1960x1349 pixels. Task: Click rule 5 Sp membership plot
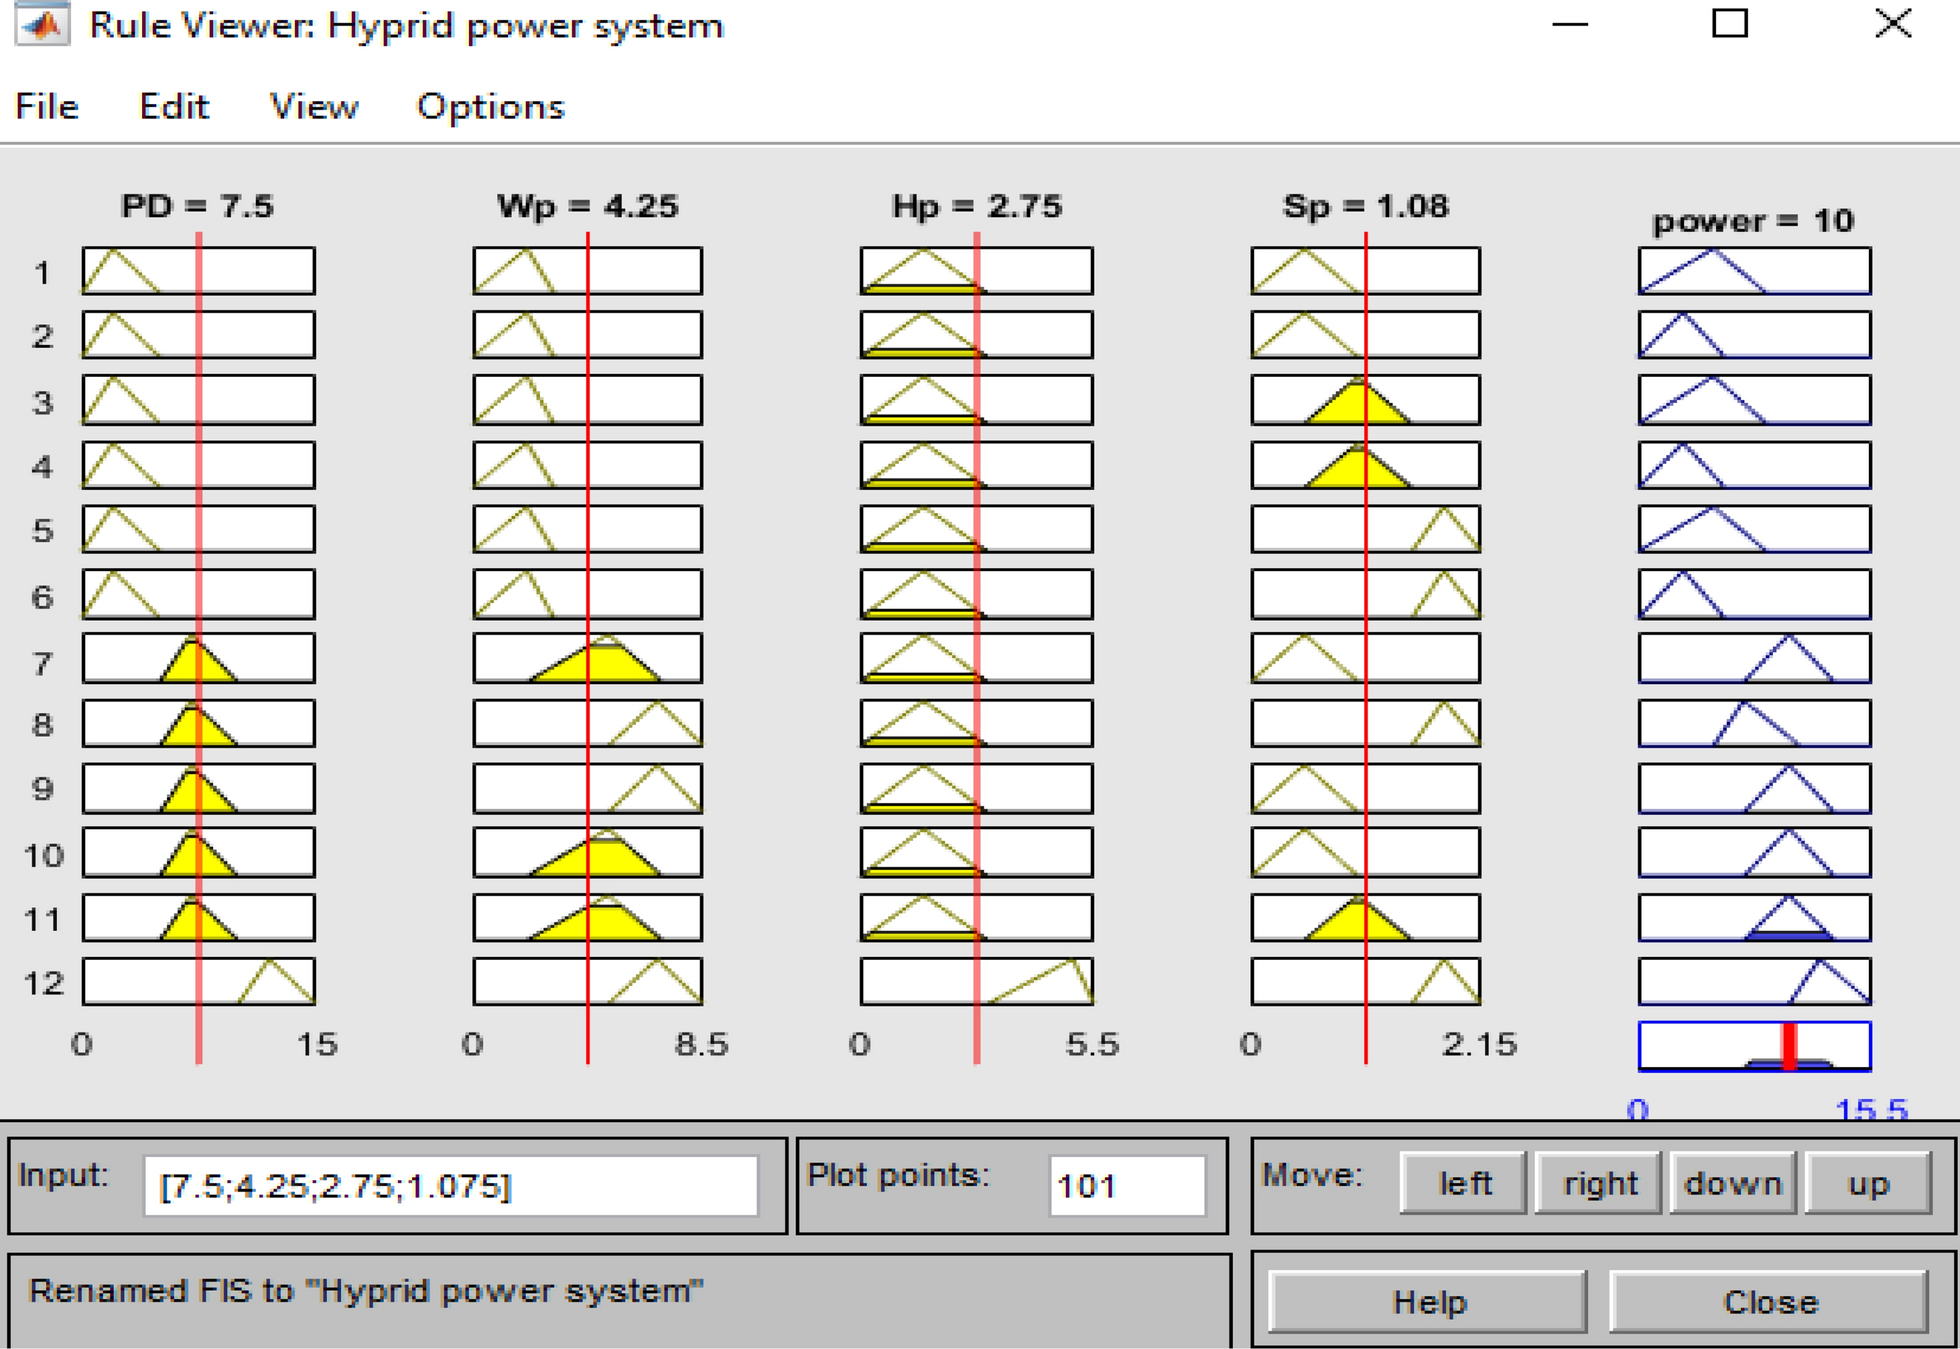pos(1366,529)
